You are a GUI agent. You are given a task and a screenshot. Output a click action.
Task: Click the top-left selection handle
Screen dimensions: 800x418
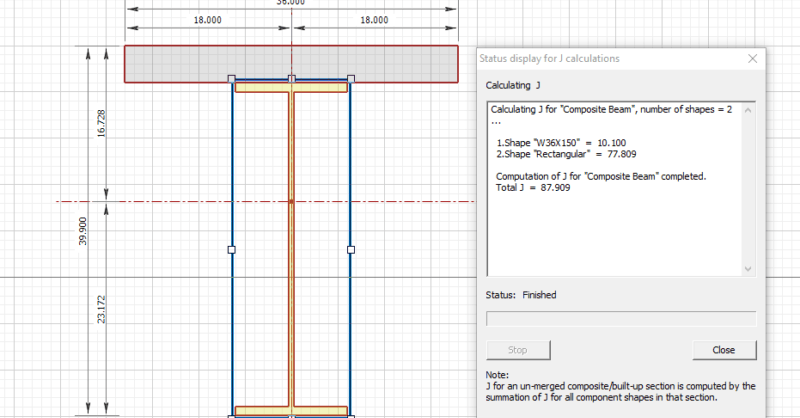232,78
